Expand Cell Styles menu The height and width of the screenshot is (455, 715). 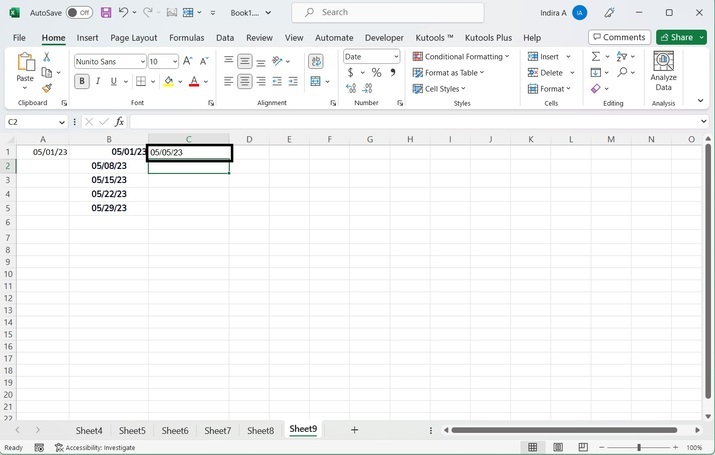(x=439, y=88)
